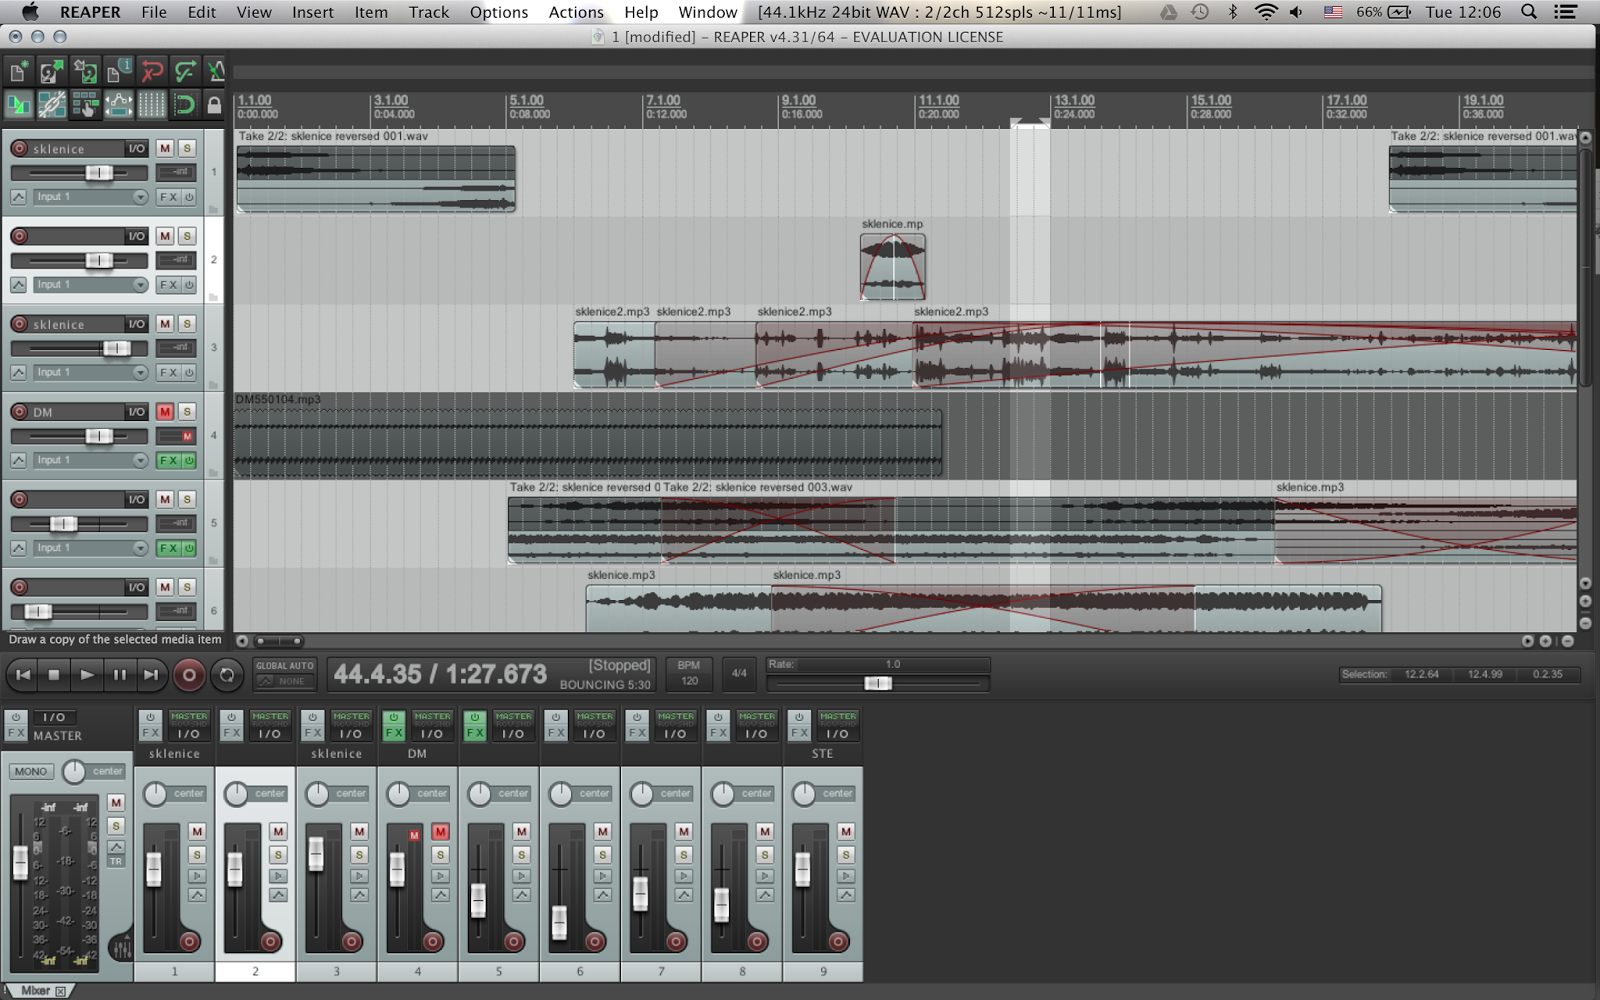
Task: Solo mixer channel 3
Action: [359, 855]
